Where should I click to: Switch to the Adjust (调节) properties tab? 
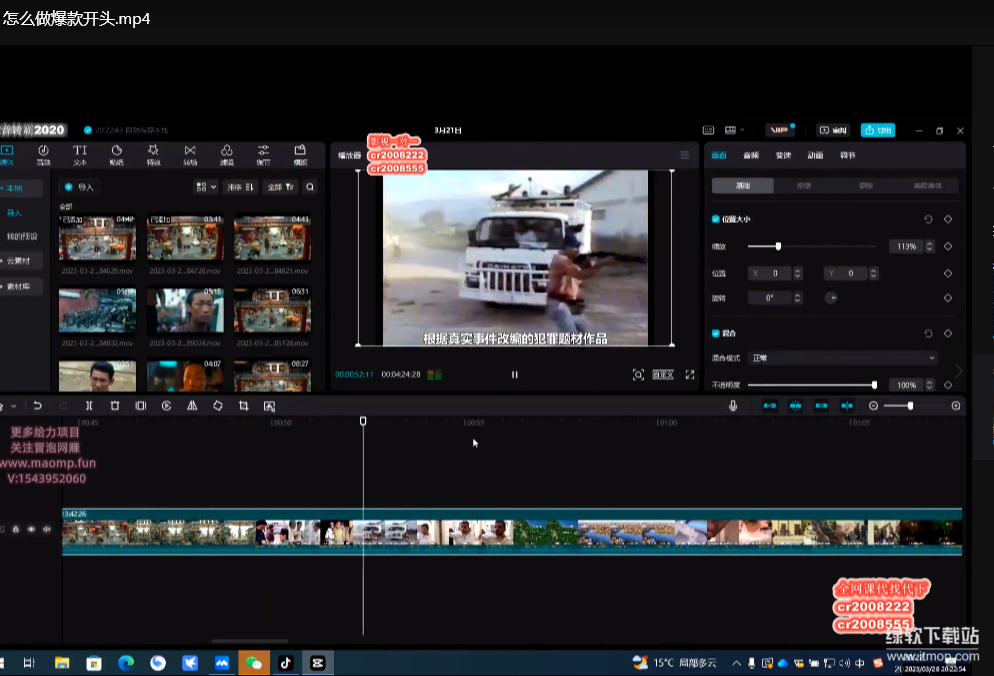(x=848, y=155)
